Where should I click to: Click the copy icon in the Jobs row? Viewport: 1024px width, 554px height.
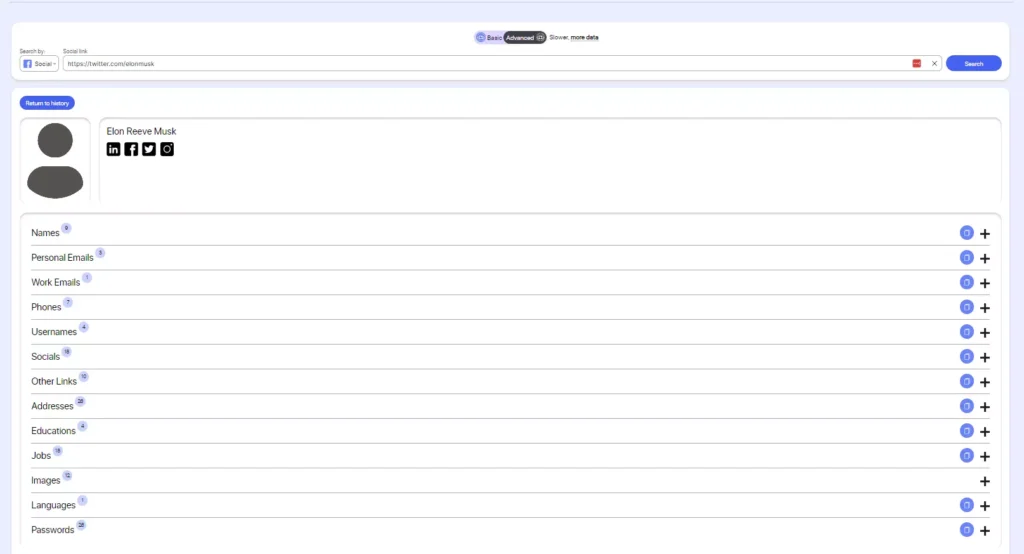[966, 455]
